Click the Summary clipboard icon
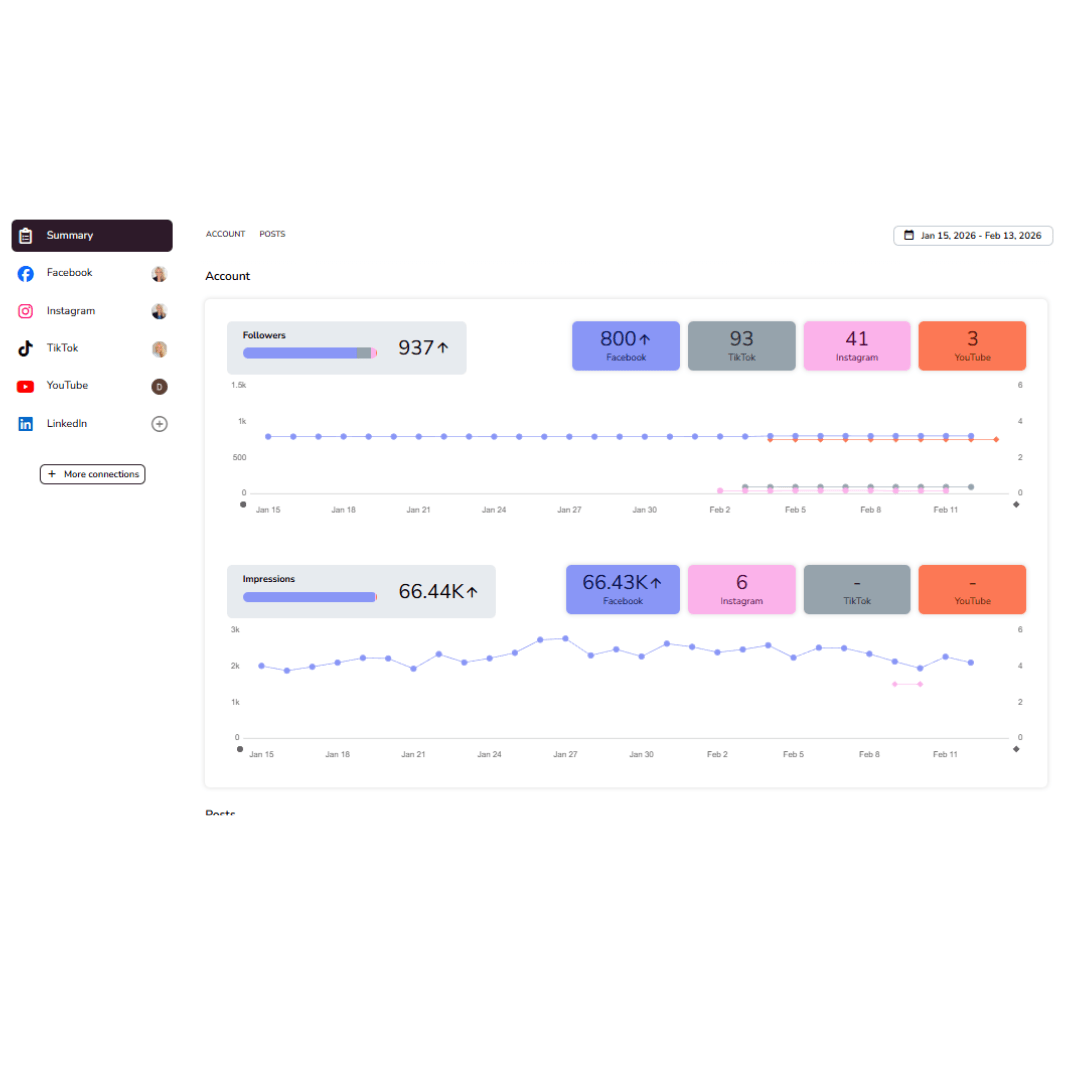The width and height of the screenshot is (1080, 1080). click(x=25, y=236)
